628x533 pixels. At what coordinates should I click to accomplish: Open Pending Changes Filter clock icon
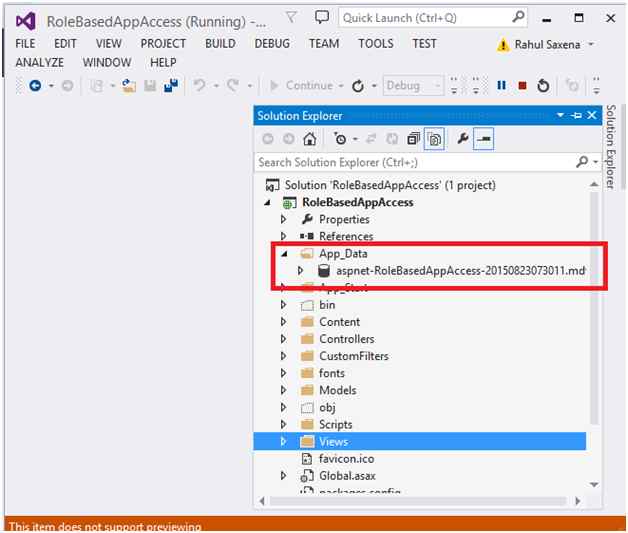(x=340, y=139)
